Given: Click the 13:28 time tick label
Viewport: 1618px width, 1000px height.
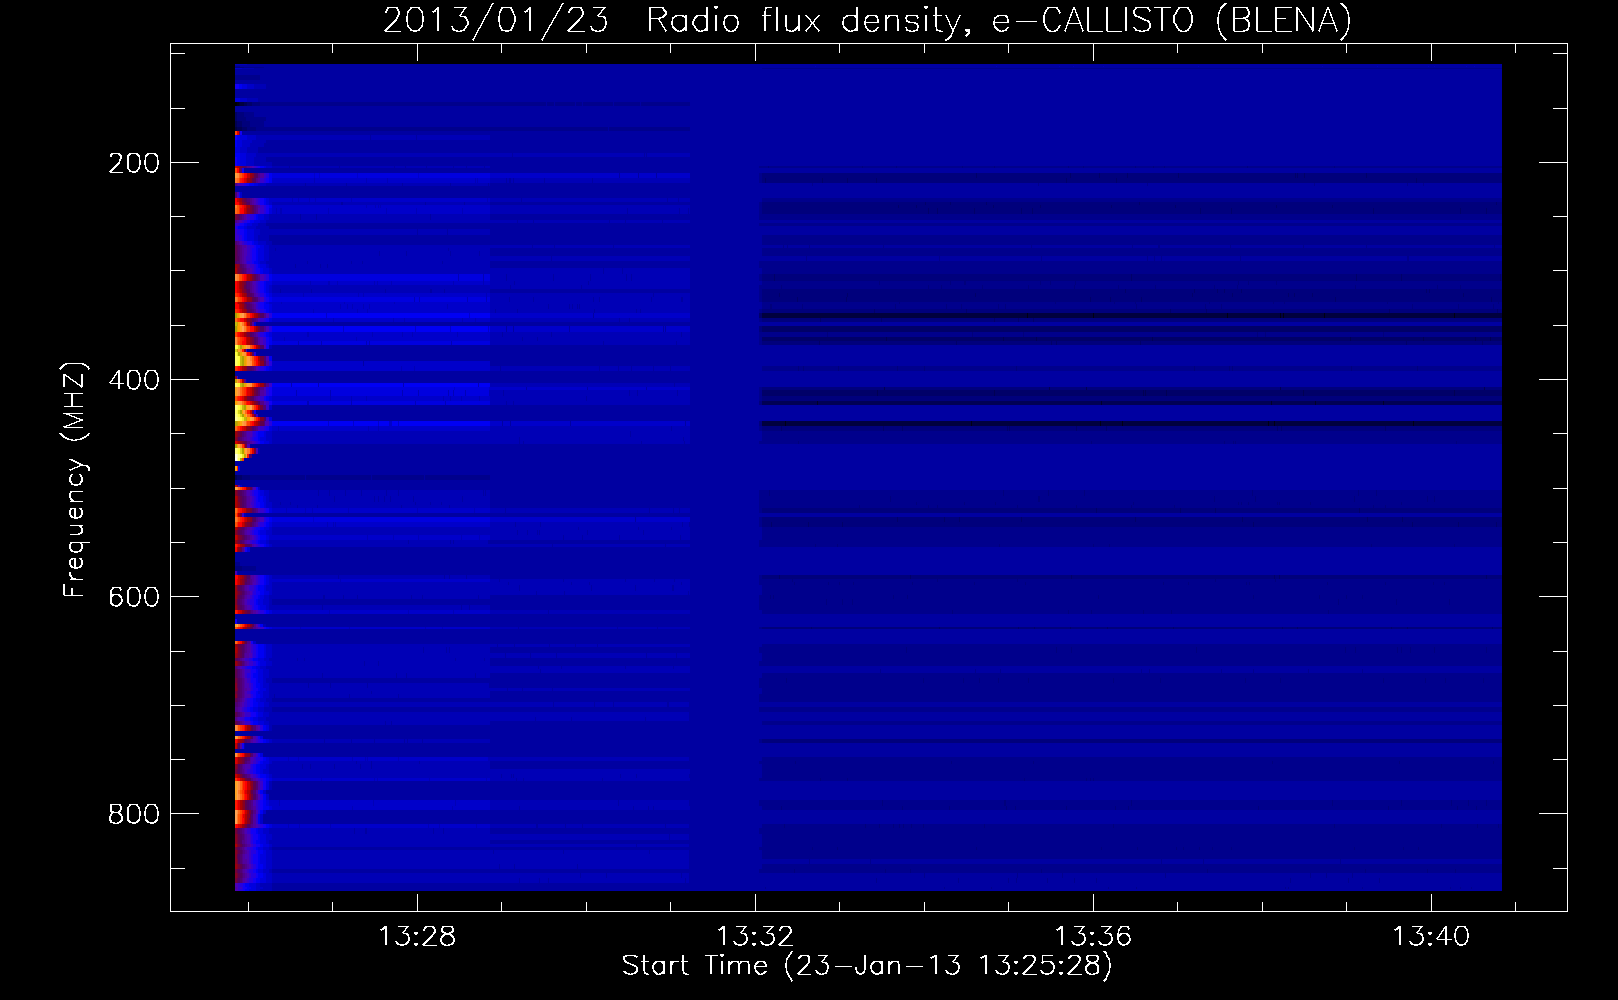Looking at the screenshot, I should click(x=417, y=936).
